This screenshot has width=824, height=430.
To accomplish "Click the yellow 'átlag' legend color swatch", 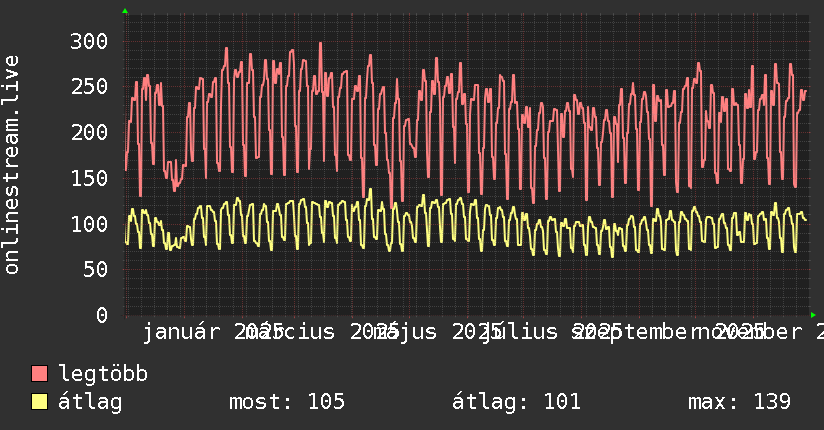I will click(39, 402).
